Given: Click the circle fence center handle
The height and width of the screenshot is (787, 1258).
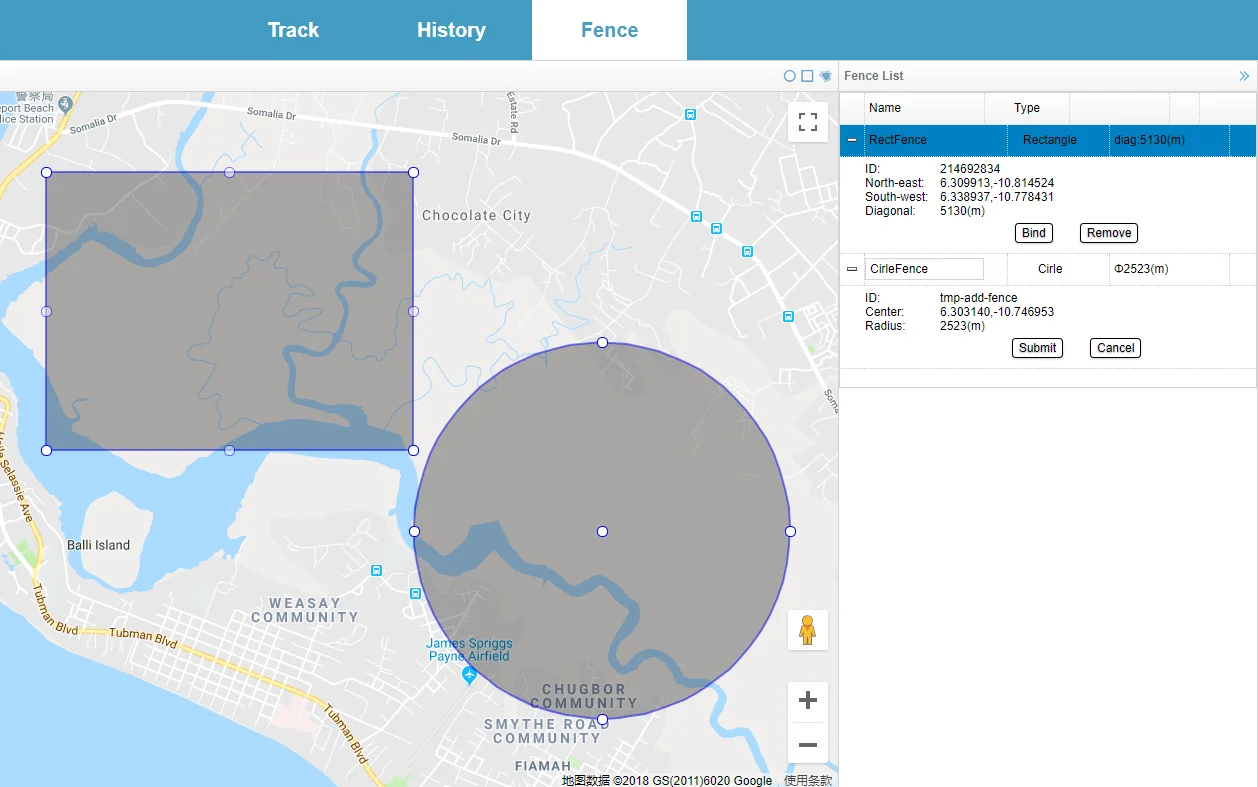Looking at the screenshot, I should tap(602, 531).
